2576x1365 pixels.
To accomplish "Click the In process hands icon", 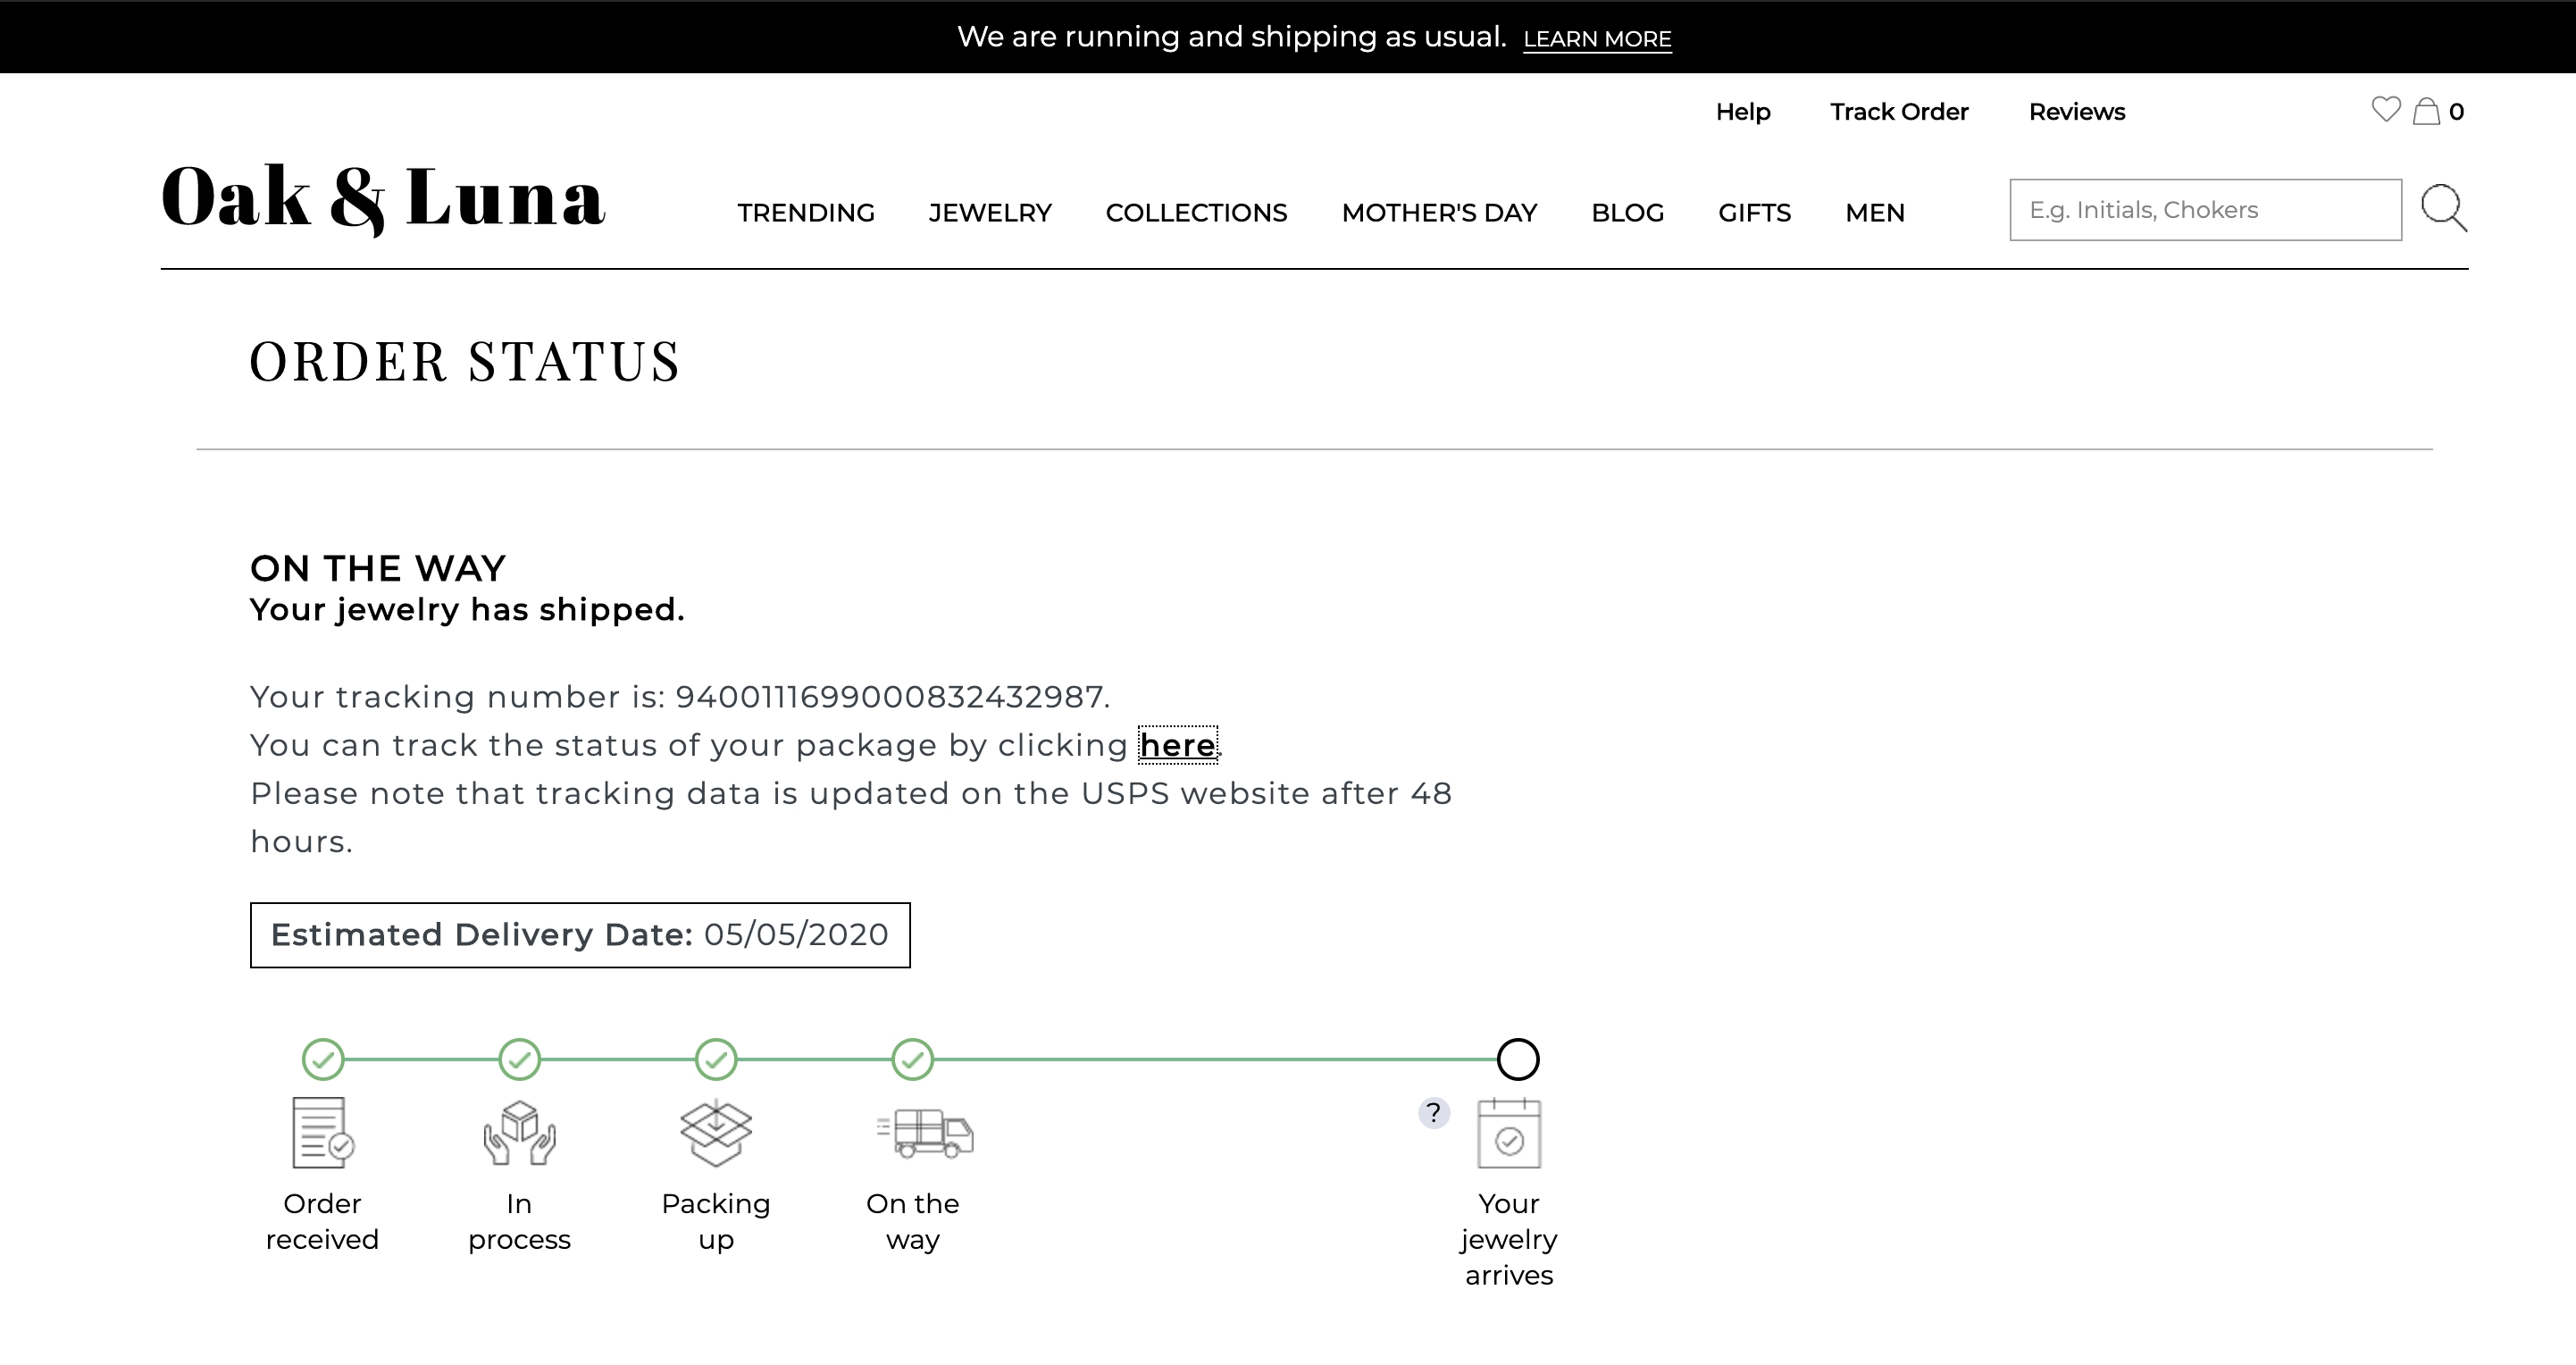I will [x=519, y=1133].
